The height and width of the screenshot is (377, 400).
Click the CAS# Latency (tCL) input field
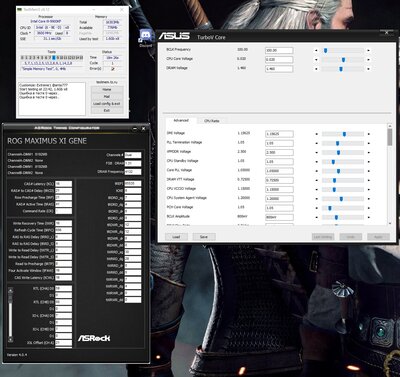click(63, 184)
